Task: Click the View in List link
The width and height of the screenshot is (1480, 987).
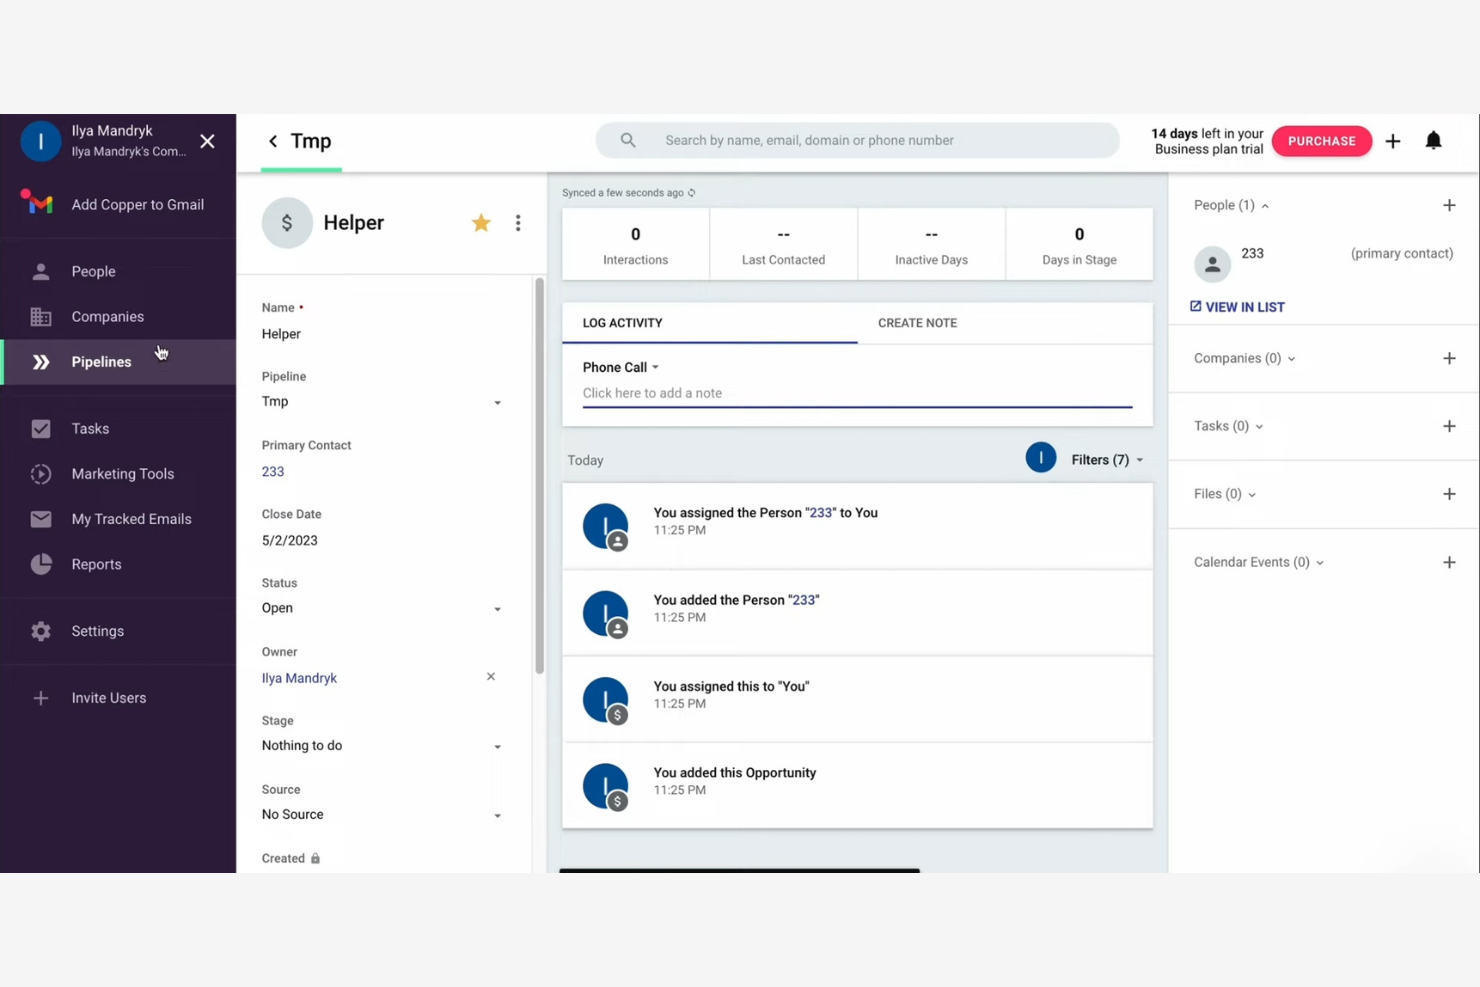Action: point(1237,307)
